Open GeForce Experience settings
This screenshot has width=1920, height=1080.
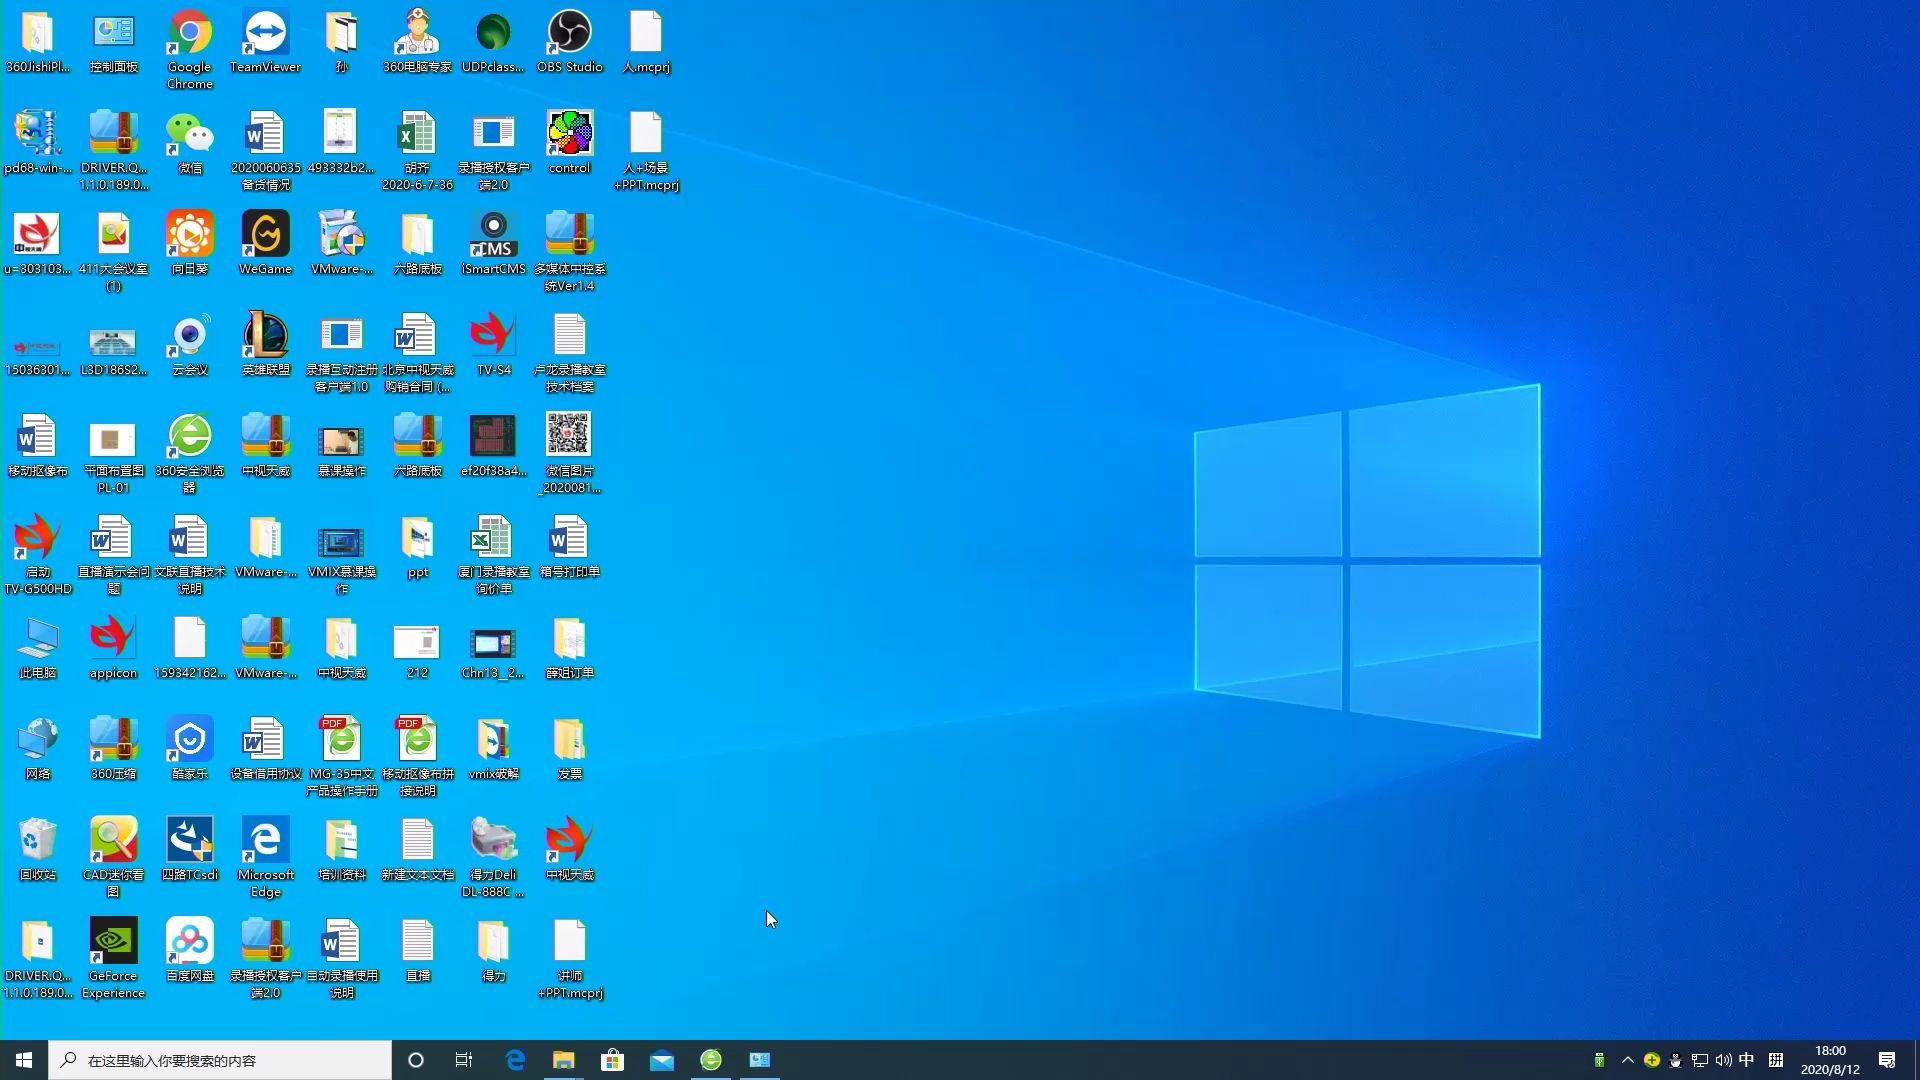[x=112, y=943]
